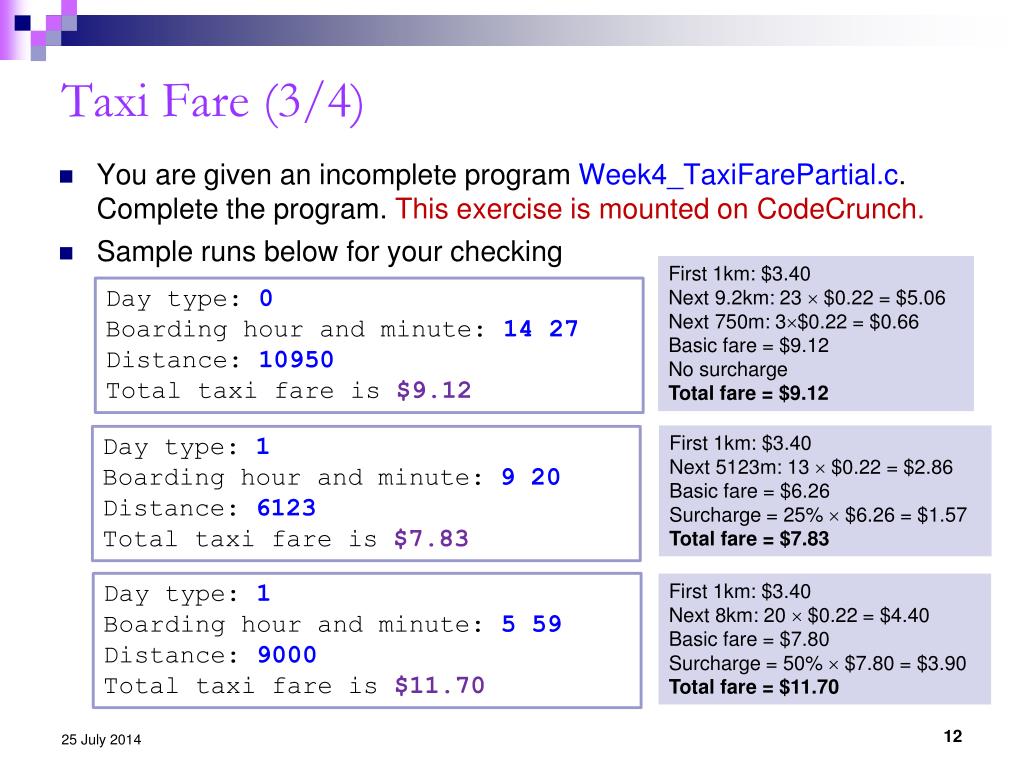Click the purple squares logo in header
Screen dimensions: 1024x768
click(x=39, y=29)
